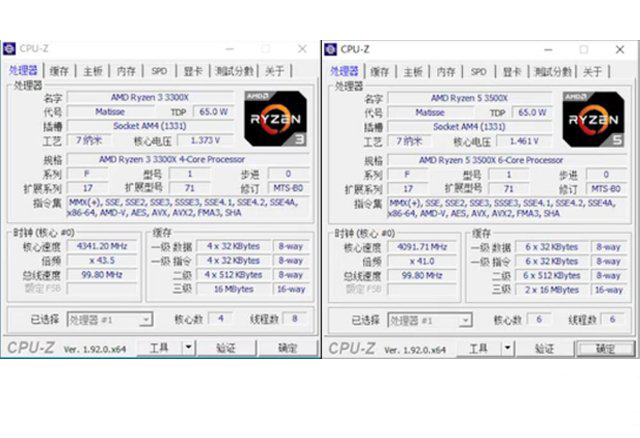Screen dimensions: 640x438
Task: Click TDP 65.0 W in left window
Action: click(213, 111)
